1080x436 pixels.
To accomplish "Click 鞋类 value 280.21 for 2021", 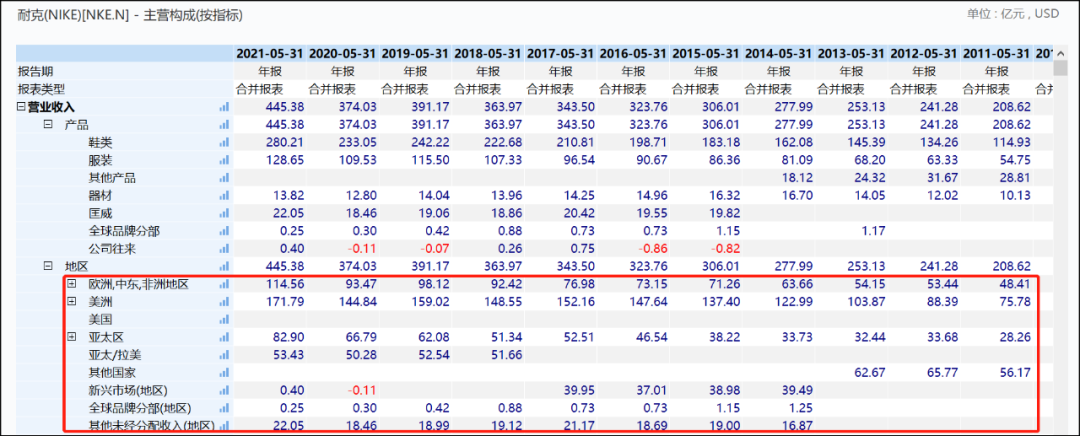I will [x=284, y=143].
